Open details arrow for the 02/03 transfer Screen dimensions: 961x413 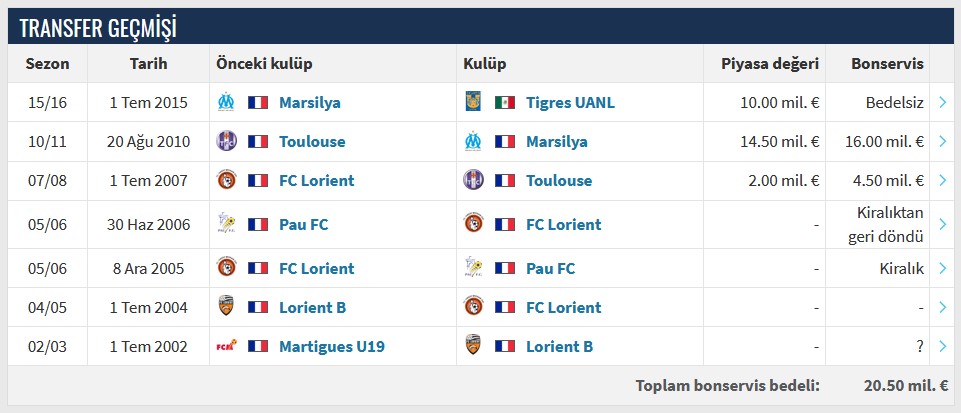pos(943,347)
